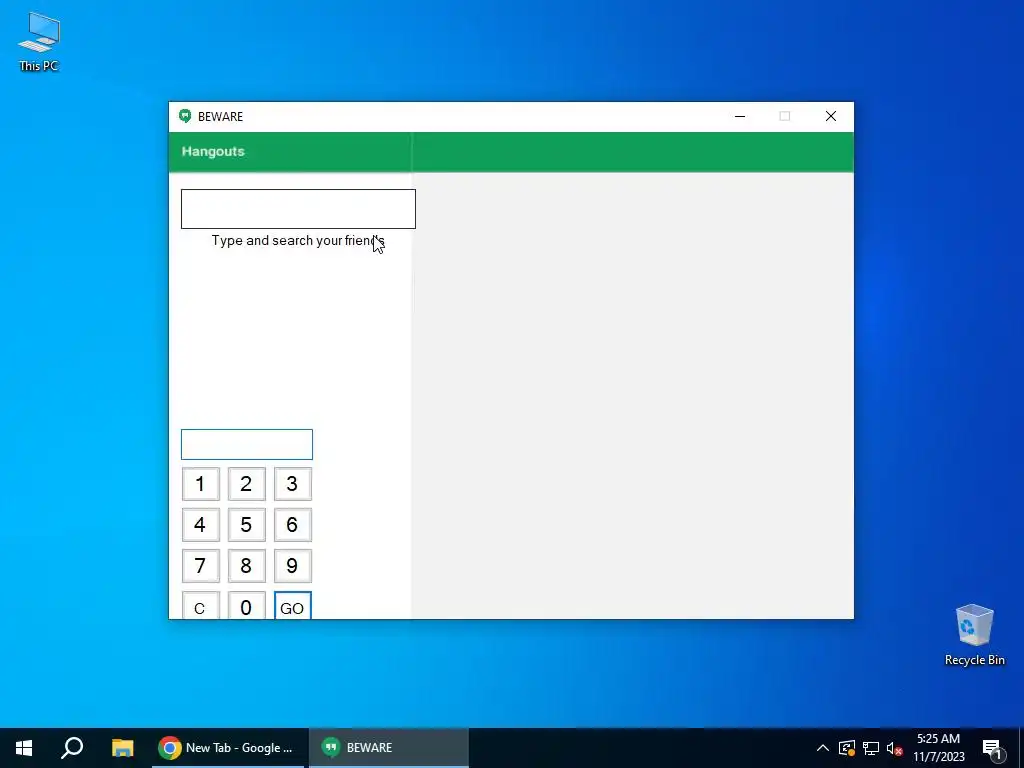This screenshot has width=1024, height=768.
Task: Tap keypad digit 3
Action: coord(293,484)
